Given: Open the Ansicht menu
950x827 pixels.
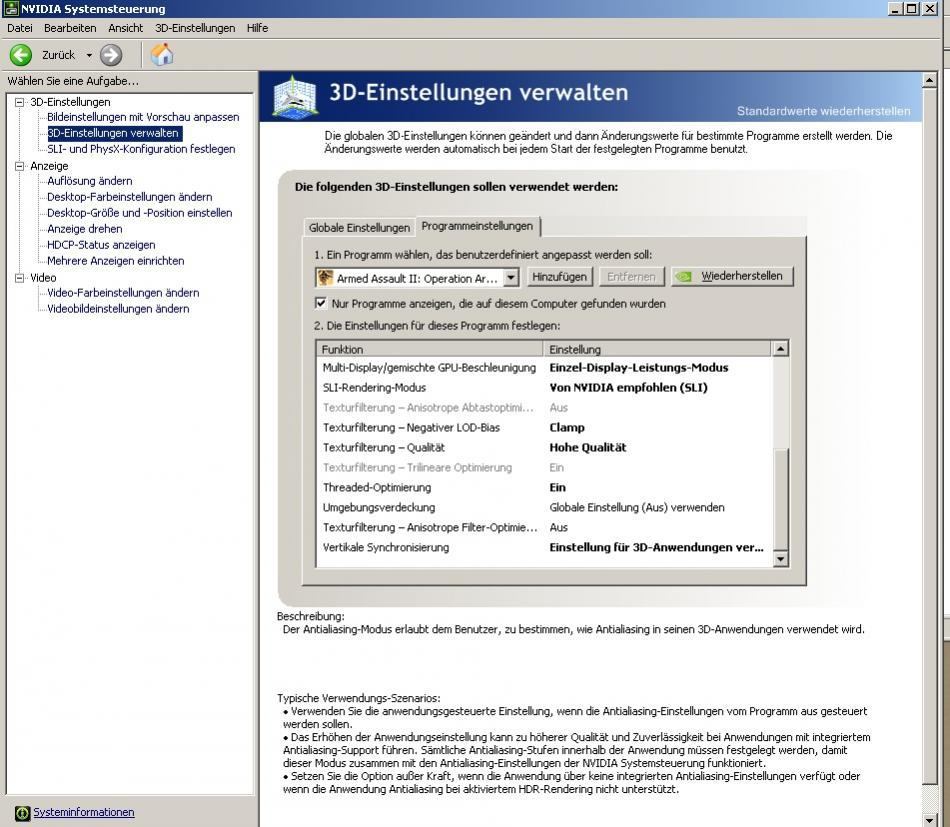Looking at the screenshot, I should point(125,28).
